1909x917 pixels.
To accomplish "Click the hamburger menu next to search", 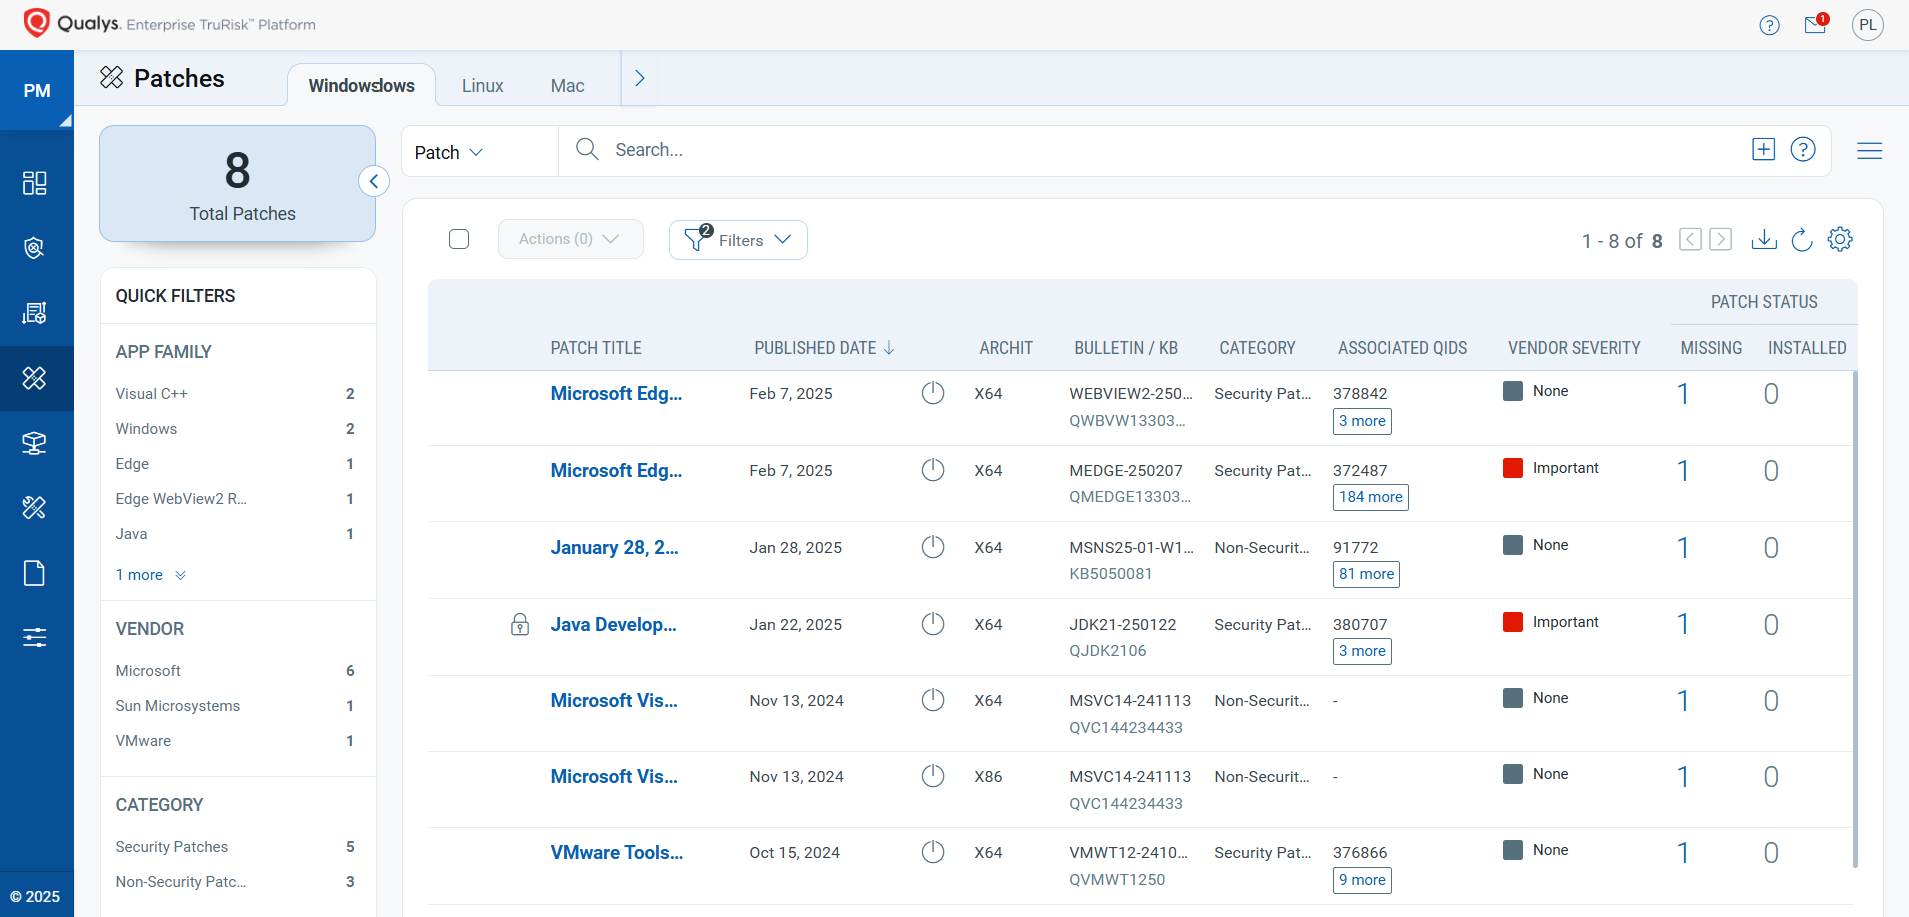I will (1869, 151).
